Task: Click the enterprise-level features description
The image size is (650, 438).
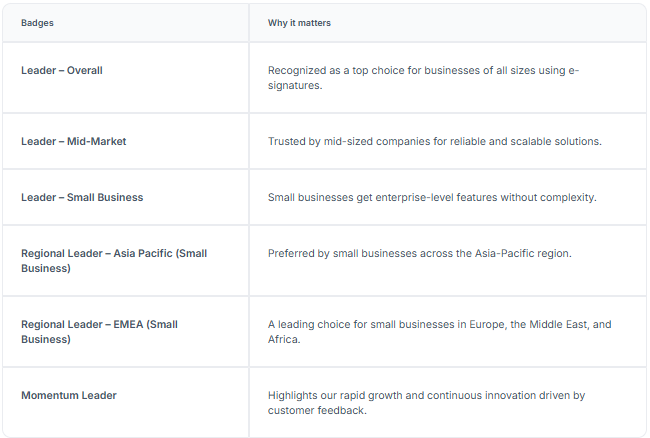Action: click(x=432, y=197)
